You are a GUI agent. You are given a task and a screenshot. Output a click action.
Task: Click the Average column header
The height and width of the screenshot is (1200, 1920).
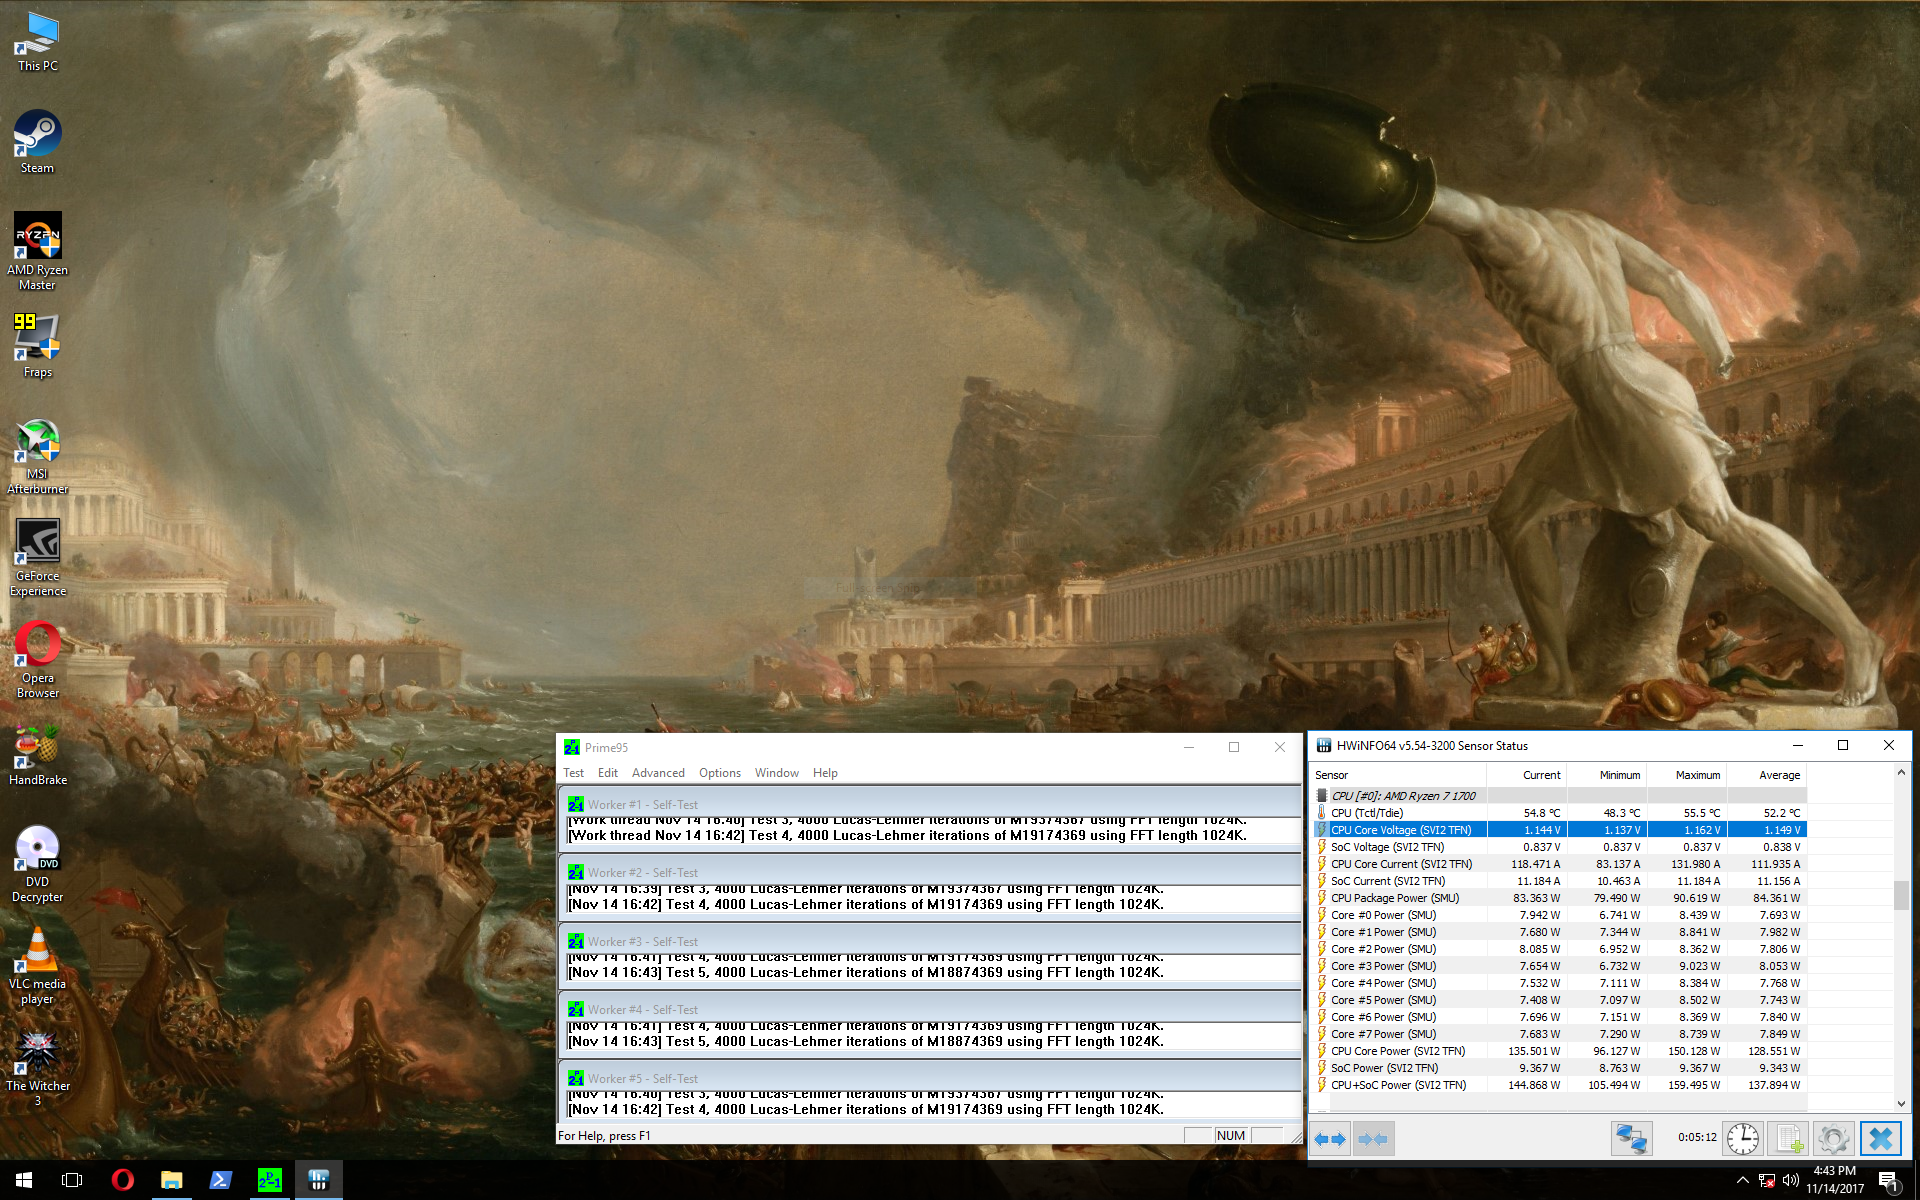click(1779, 775)
